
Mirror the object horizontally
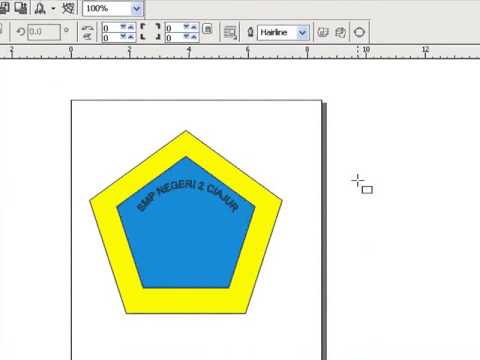(88, 28)
